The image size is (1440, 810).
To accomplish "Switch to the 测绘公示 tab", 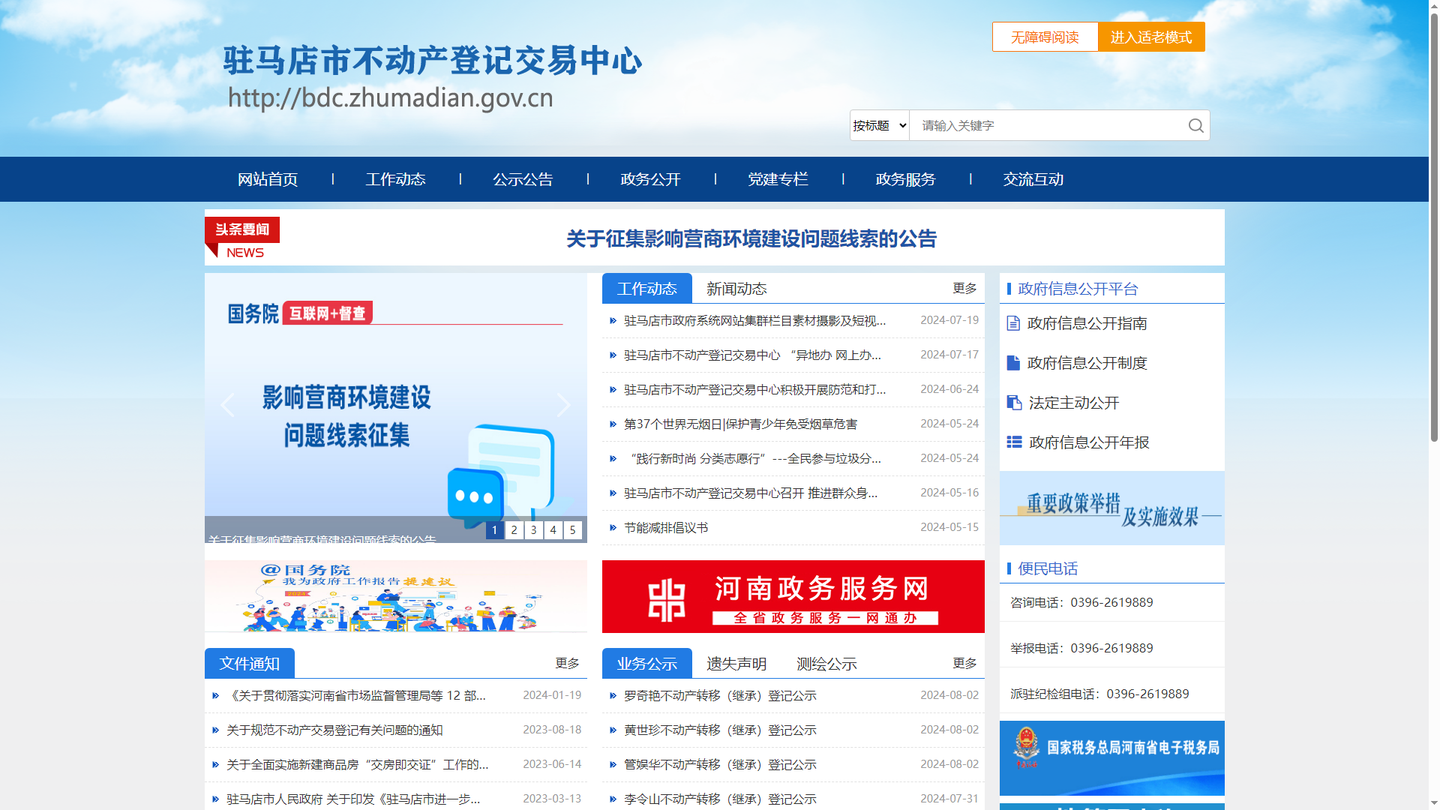I will click(827, 663).
